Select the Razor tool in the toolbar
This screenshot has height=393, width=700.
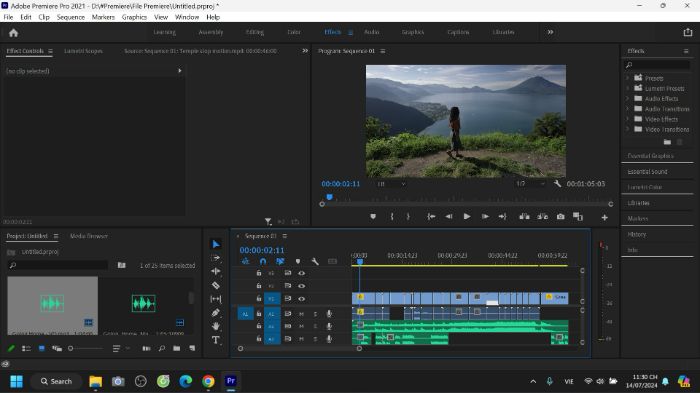tap(216, 285)
